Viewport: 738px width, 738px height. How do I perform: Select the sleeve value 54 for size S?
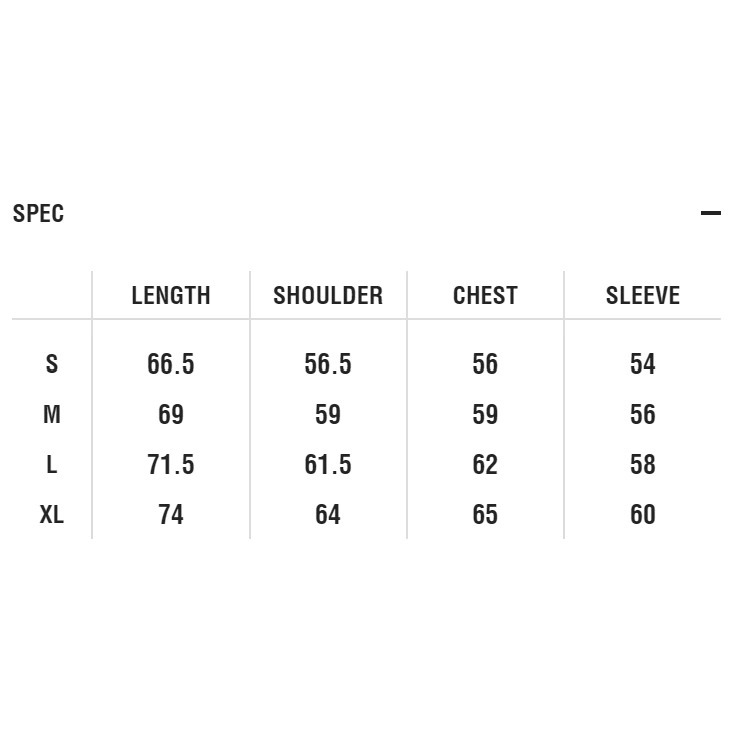[642, 364]
